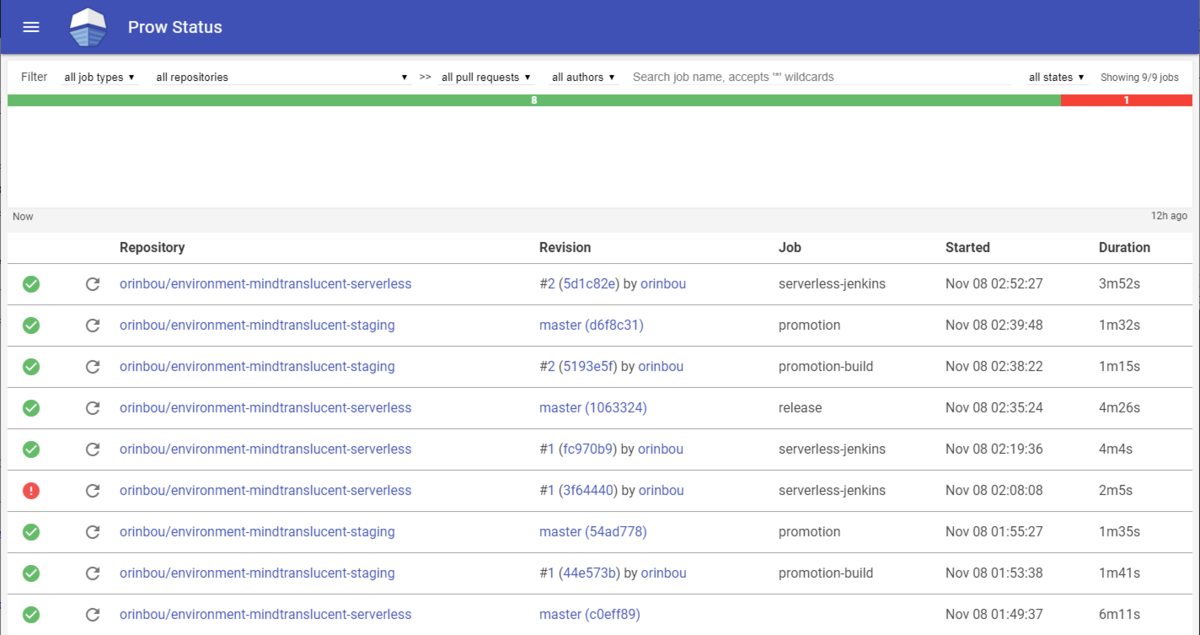Screen dimensions: 1200x635
Task: Open commit d6f8c31 link
Action: [x=615, y=325]
